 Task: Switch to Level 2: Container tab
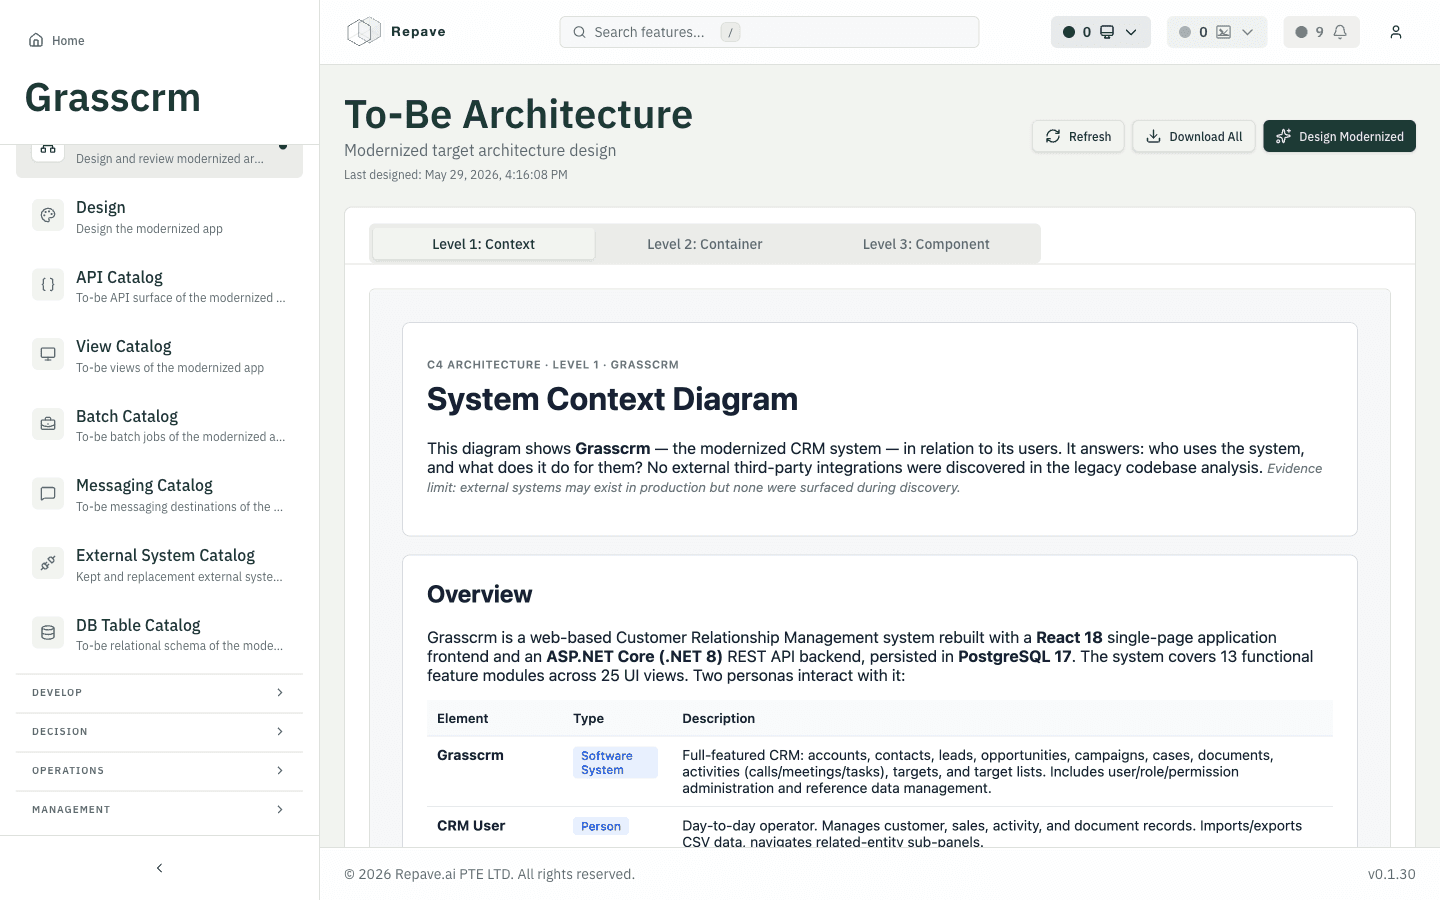704,244
